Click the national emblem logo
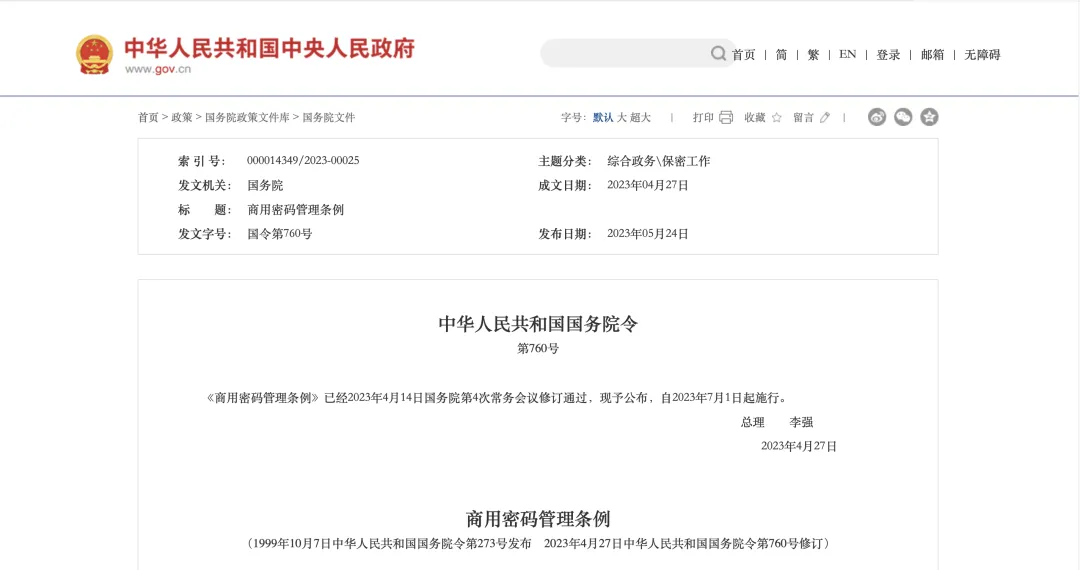Screen dimensions: 1080x570 point(94,54)
